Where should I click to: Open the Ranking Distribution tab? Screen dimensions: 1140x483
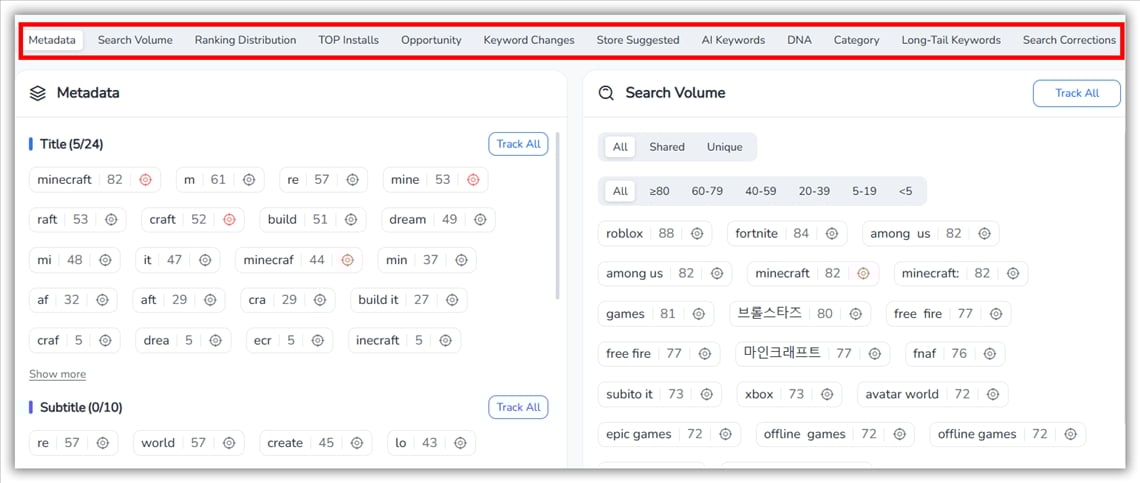point(246,40)
